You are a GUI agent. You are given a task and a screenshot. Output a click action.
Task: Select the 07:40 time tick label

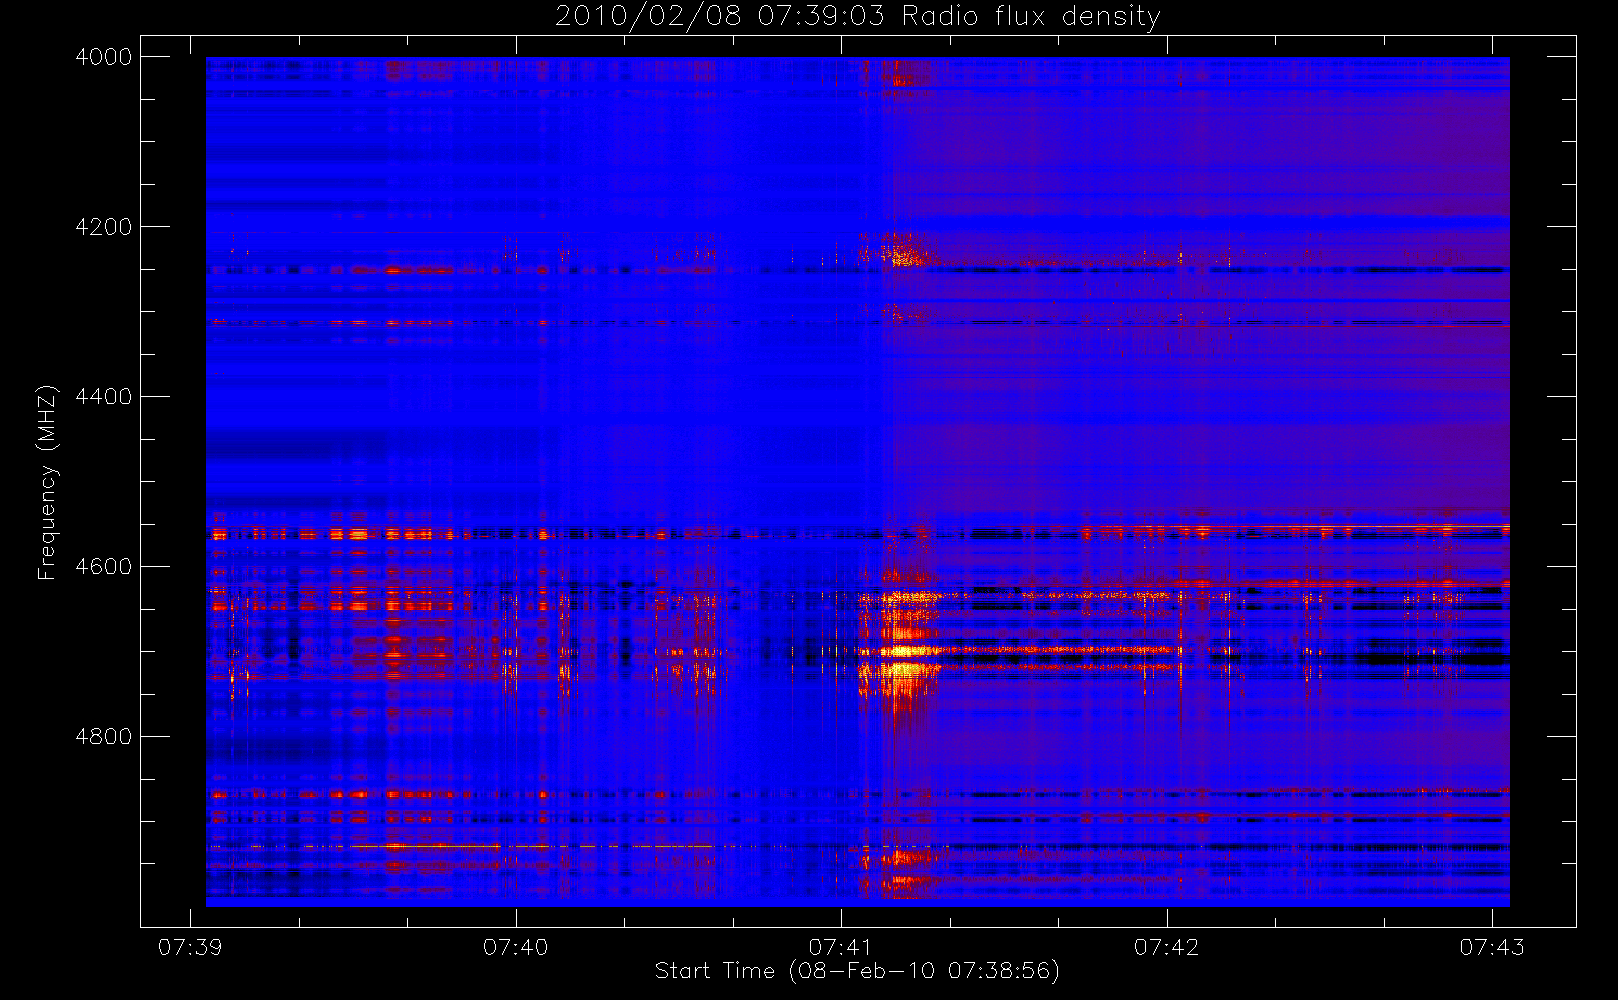pyautogui.click(x=516, y=947)
